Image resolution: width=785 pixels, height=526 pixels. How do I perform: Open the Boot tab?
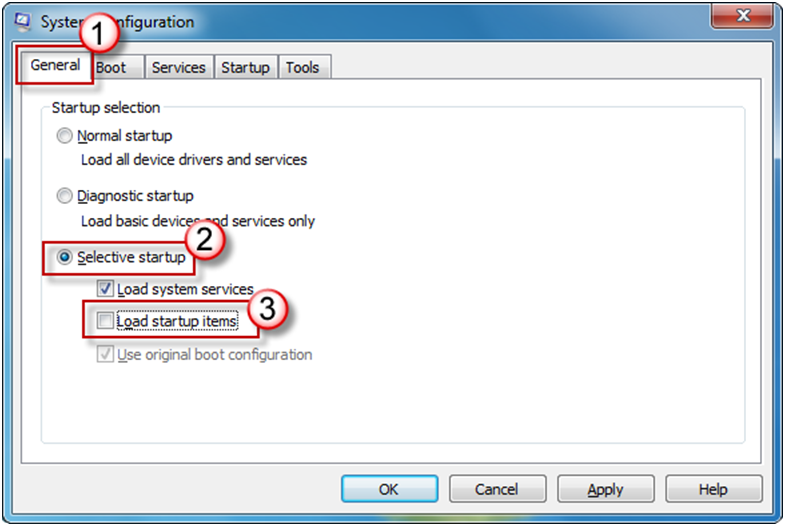(112, 67)
